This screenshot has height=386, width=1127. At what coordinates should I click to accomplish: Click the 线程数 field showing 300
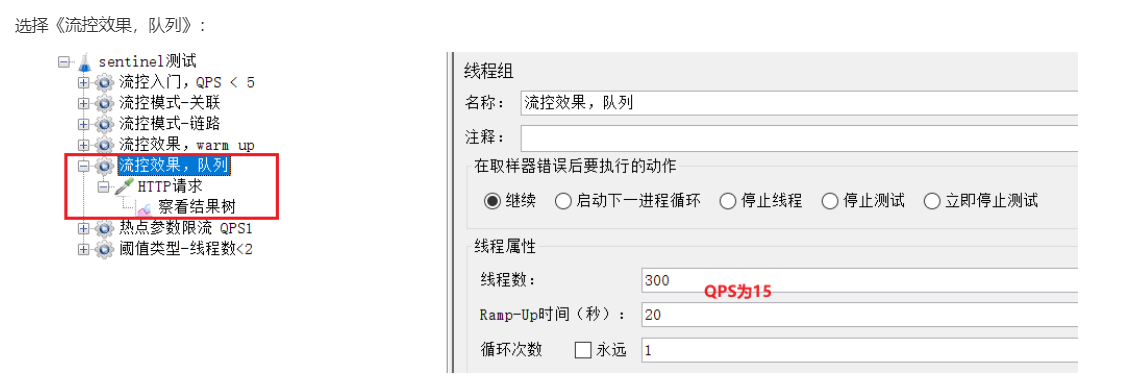[860, 280]
